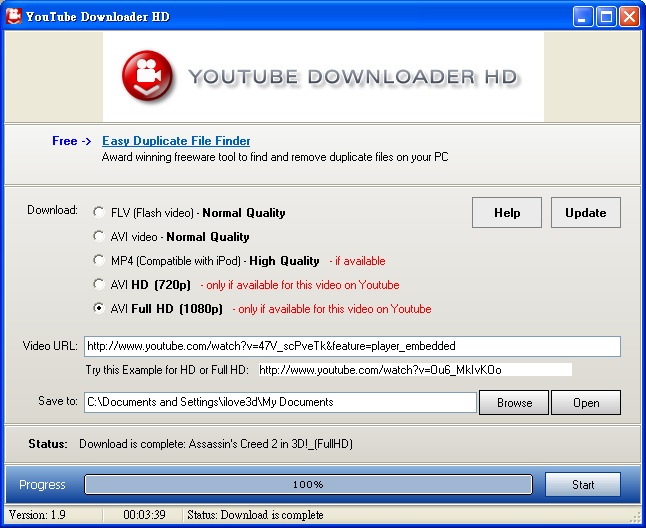Screen dimensions: 646x528
Task: Click the YouTube Downloader HD title bar icon
Action: tap(13, 16)
